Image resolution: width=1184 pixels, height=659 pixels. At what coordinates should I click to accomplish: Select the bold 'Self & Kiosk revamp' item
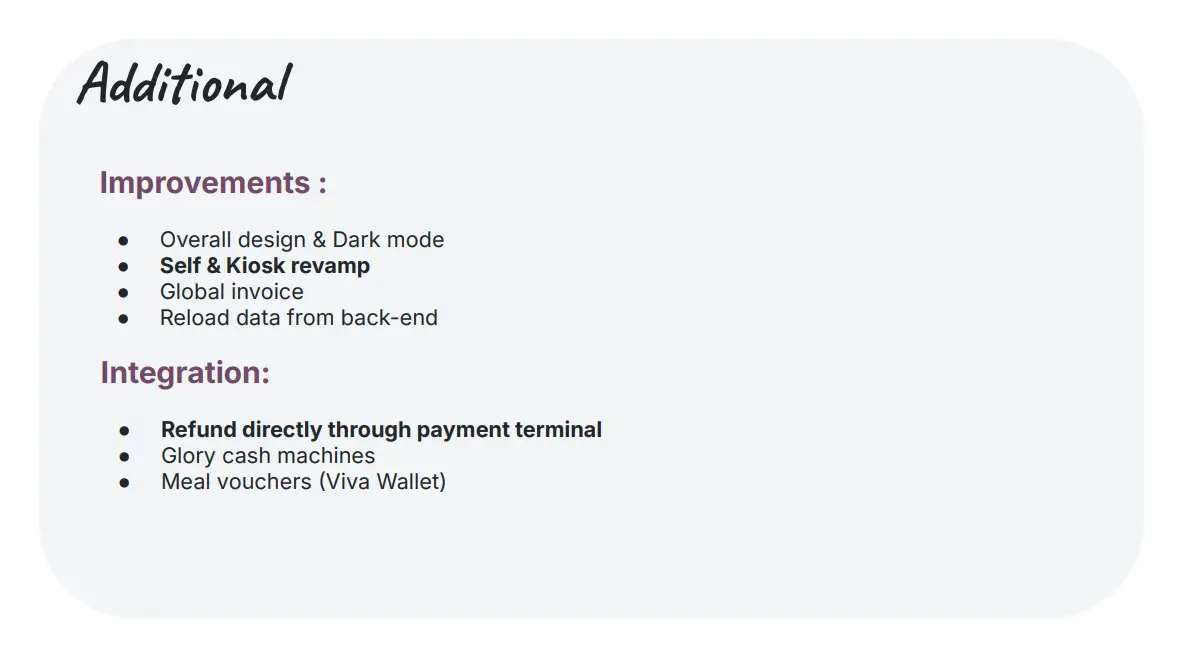265,266
